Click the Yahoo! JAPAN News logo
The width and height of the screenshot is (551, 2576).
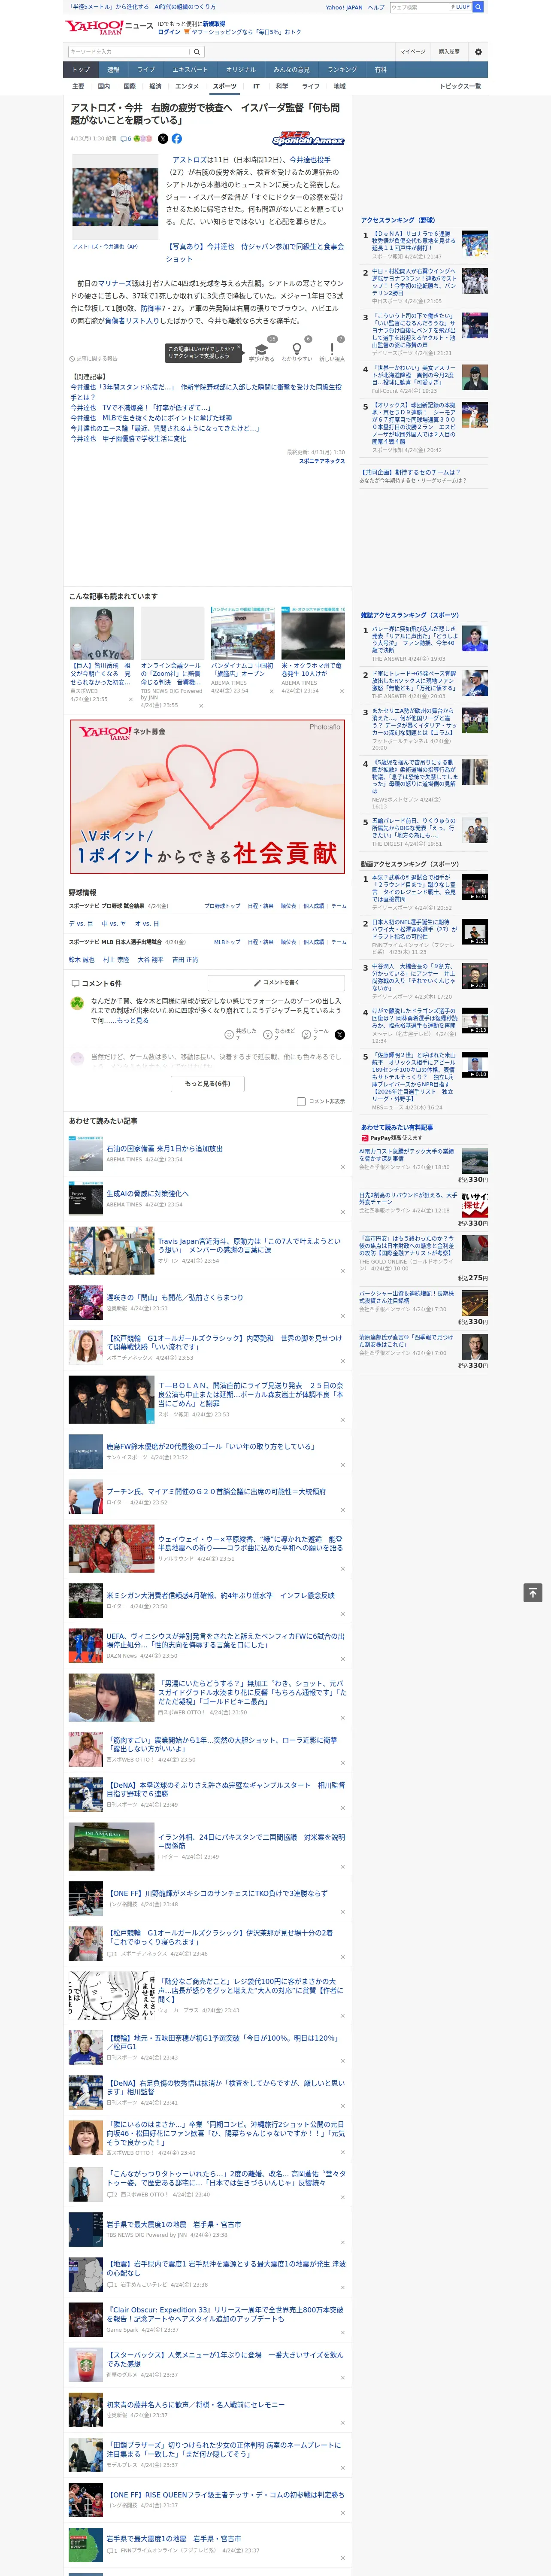click(x=108, y=27)
